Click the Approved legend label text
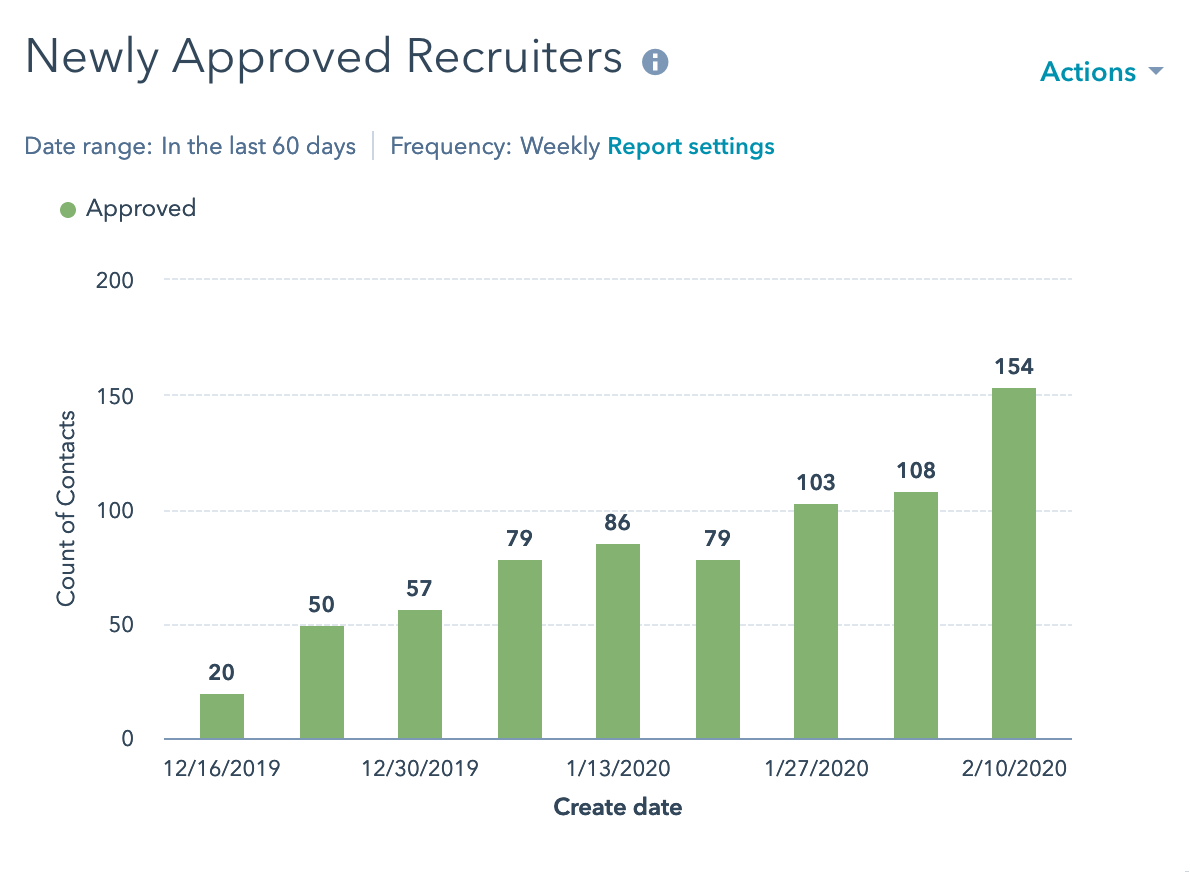 tap(140, 208)
